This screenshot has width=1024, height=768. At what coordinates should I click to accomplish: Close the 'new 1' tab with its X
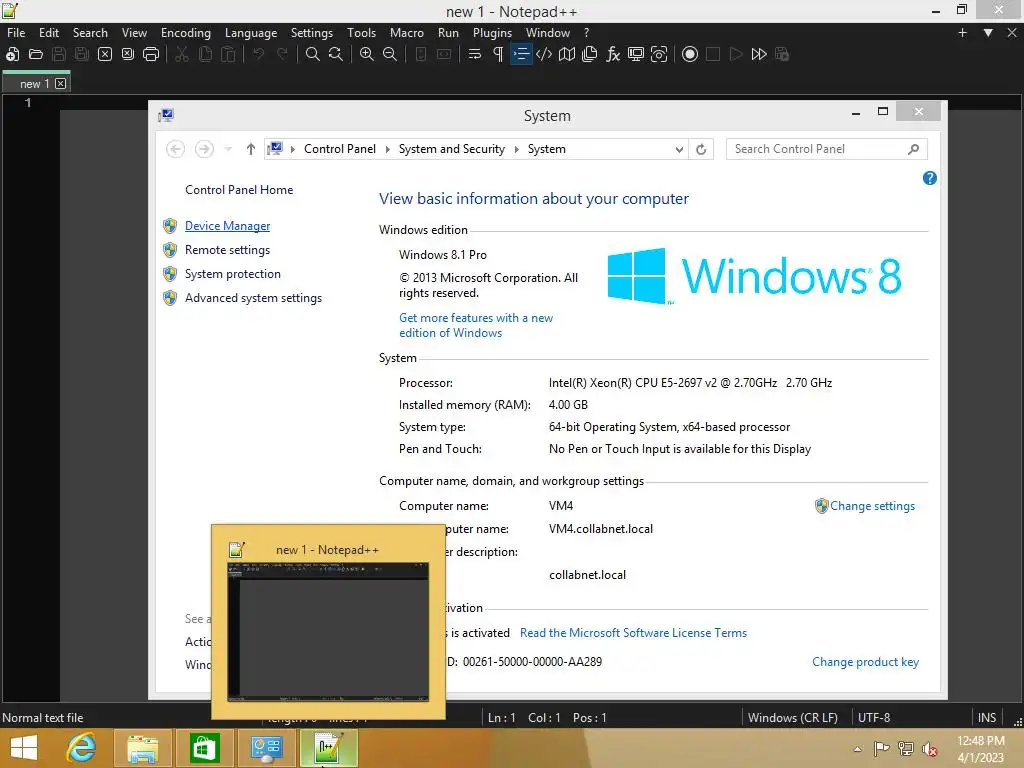(60, 84)
